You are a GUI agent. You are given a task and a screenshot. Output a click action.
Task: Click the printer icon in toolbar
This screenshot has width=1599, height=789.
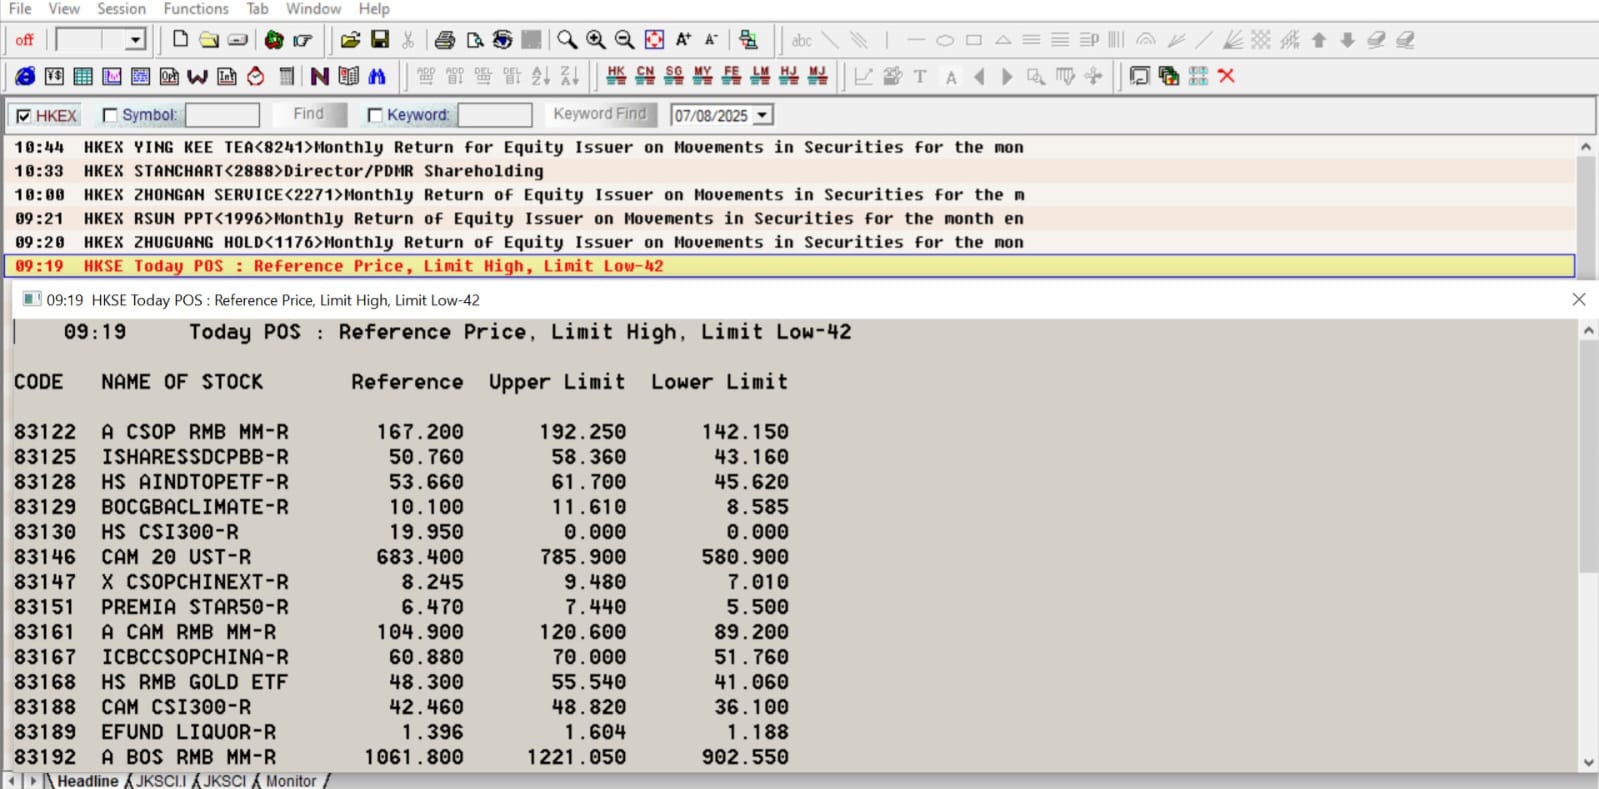445,40
